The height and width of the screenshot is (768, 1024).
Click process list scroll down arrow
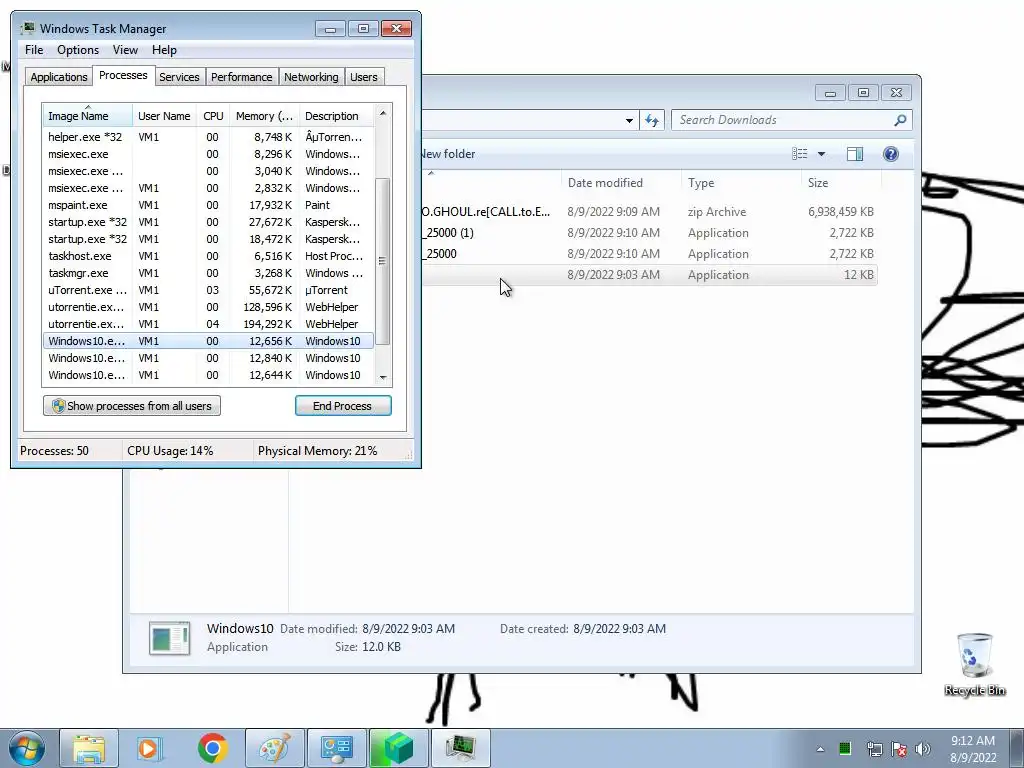[x=383, y=377]
